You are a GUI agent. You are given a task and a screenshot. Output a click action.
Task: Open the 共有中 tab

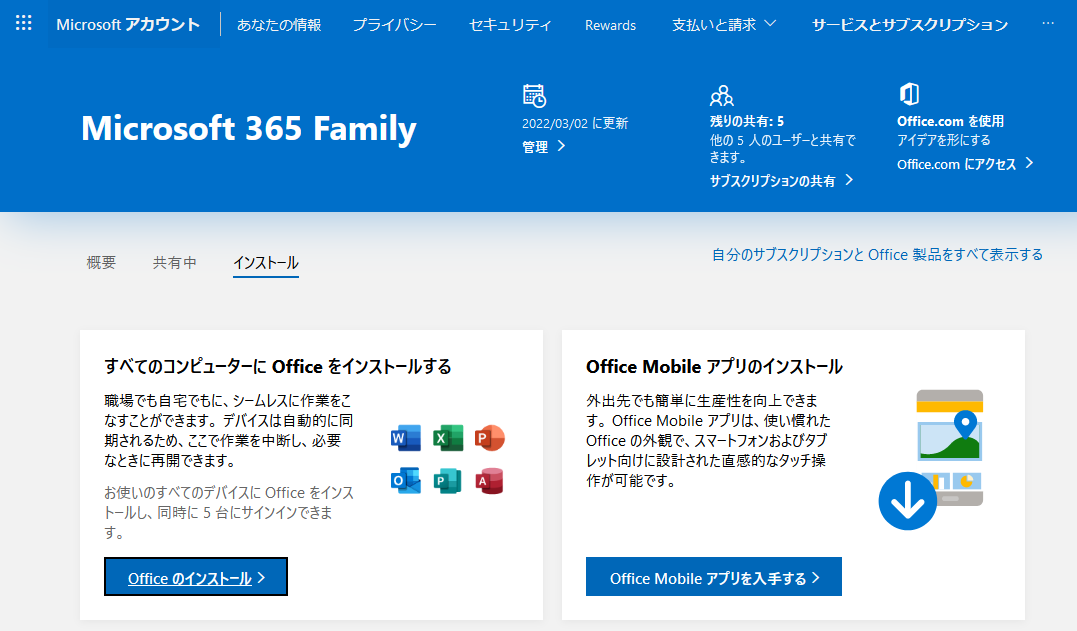click(x=174, y=260)
